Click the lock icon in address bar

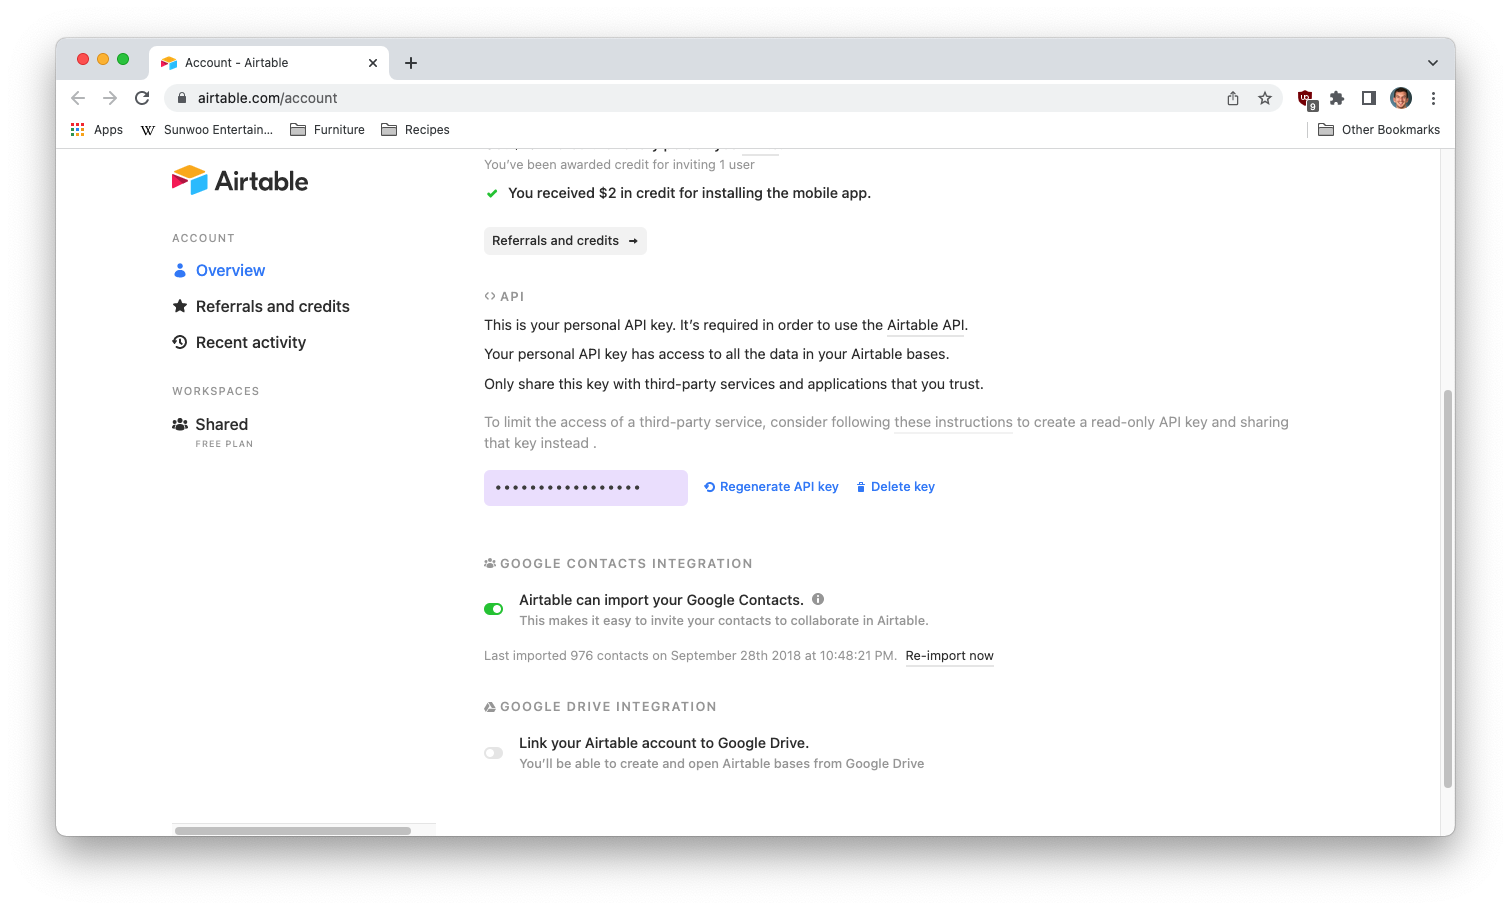[x=182, y=98]
